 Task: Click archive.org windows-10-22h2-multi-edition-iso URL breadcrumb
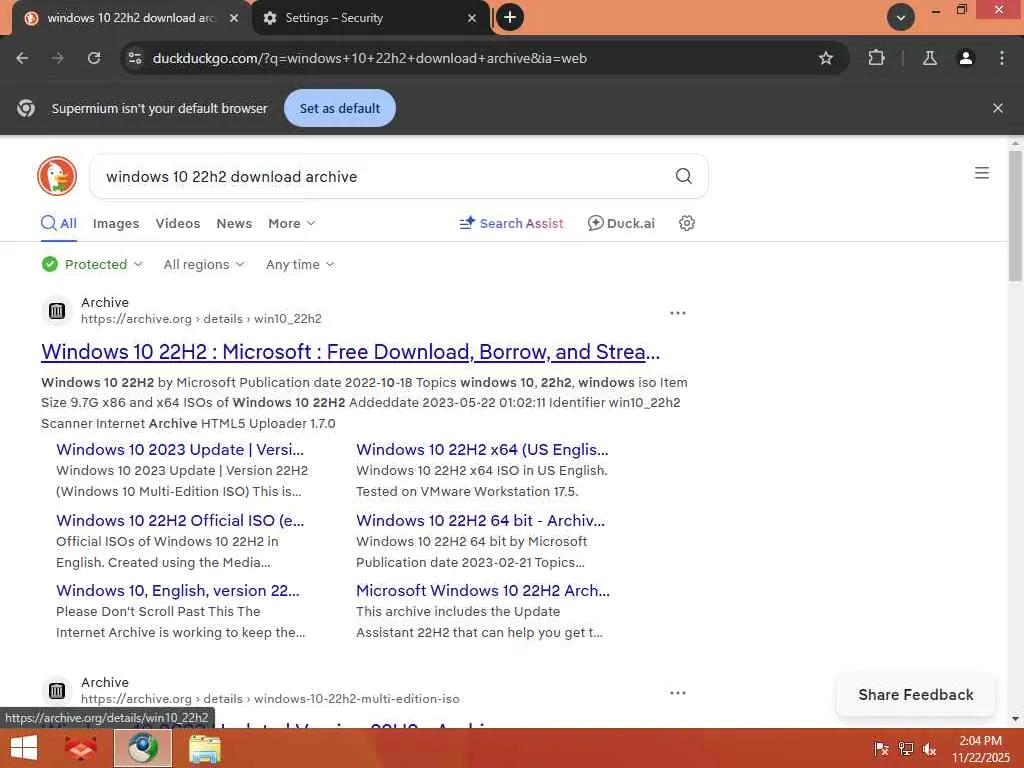click(270, 699)
